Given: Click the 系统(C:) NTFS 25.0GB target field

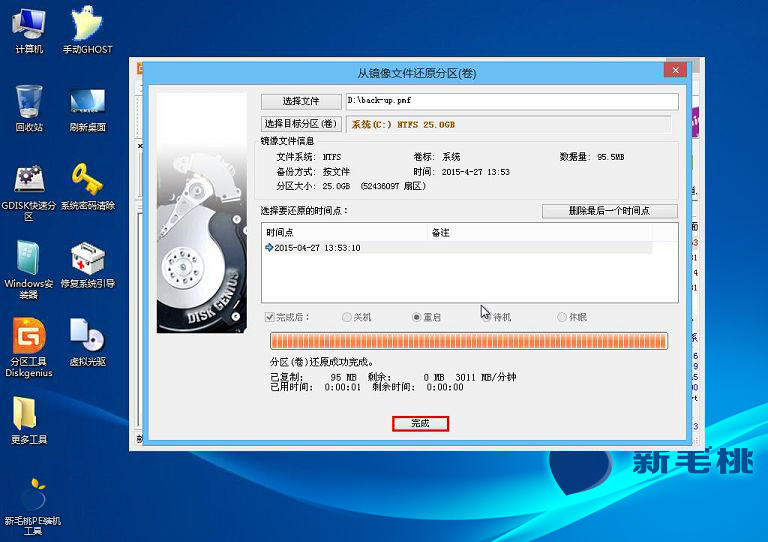Looking at the screenshot, I should click(x=508, y=124).
